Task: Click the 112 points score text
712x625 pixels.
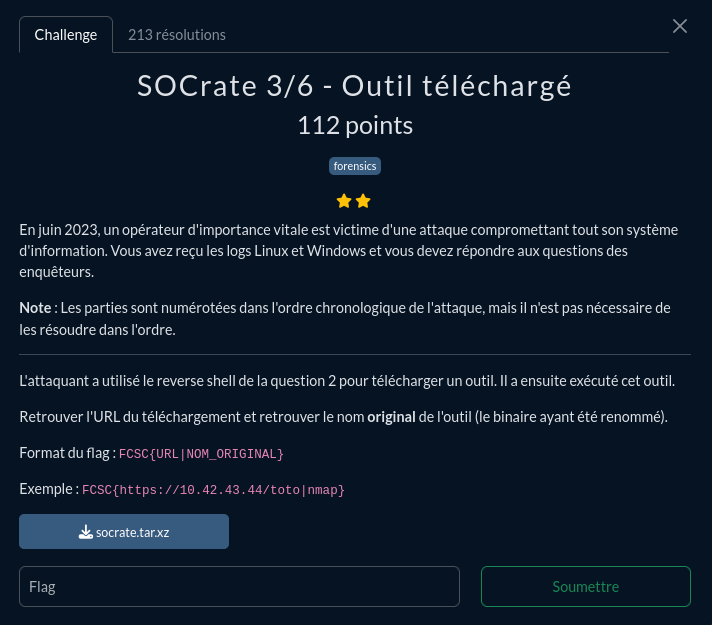Action: [355, 125]
